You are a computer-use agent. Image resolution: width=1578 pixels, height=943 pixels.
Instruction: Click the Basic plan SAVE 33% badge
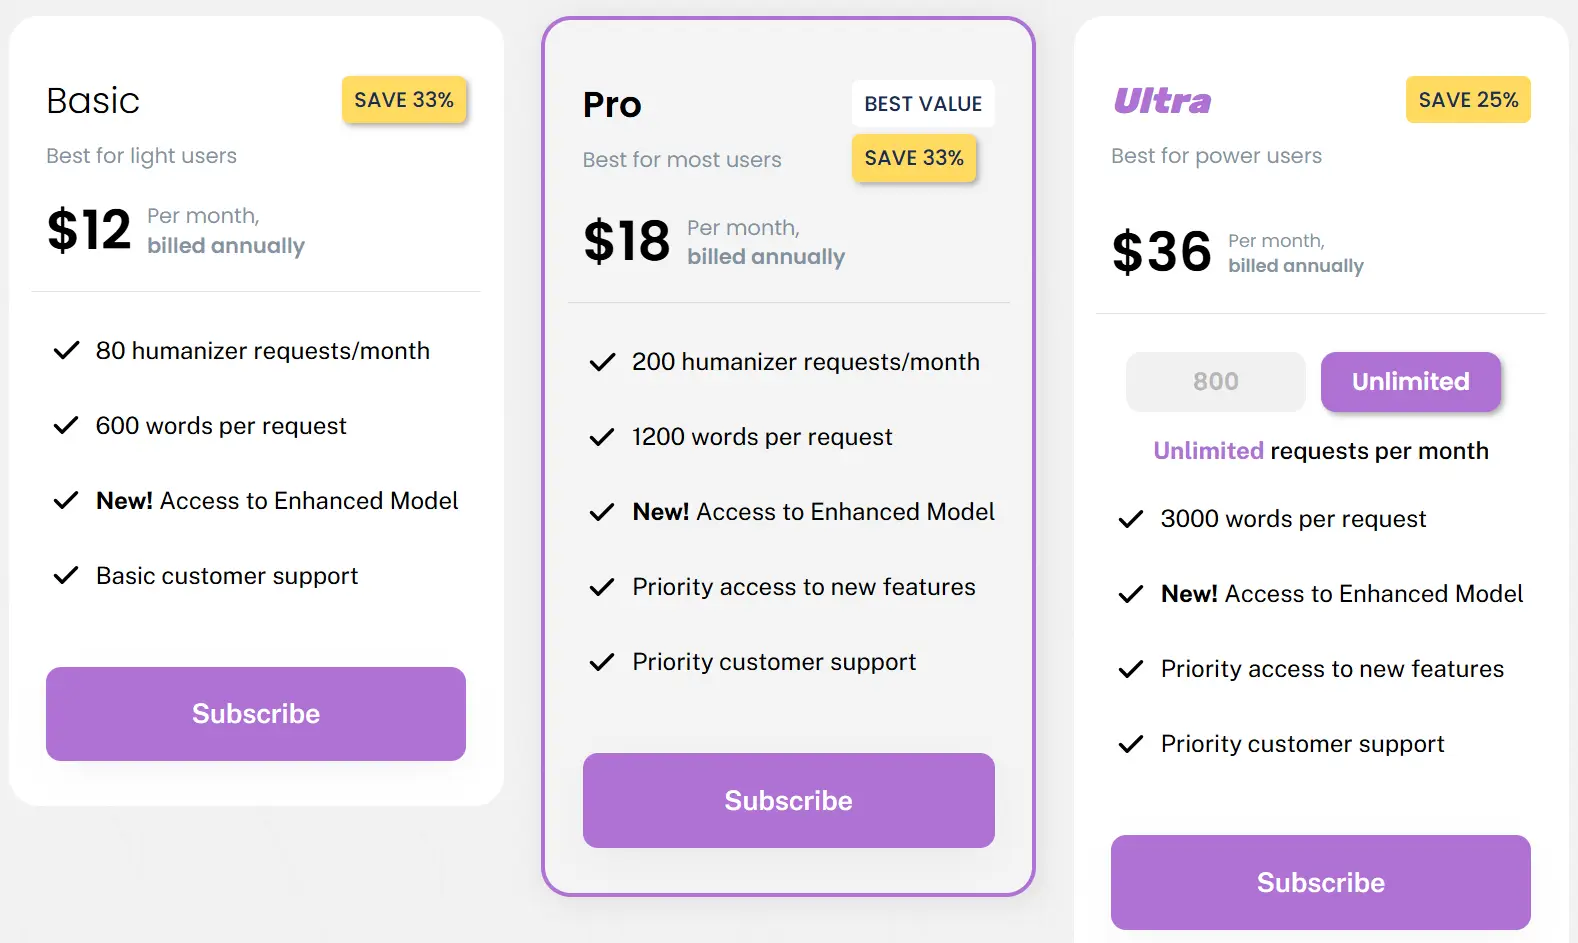[x=404, y=100]
